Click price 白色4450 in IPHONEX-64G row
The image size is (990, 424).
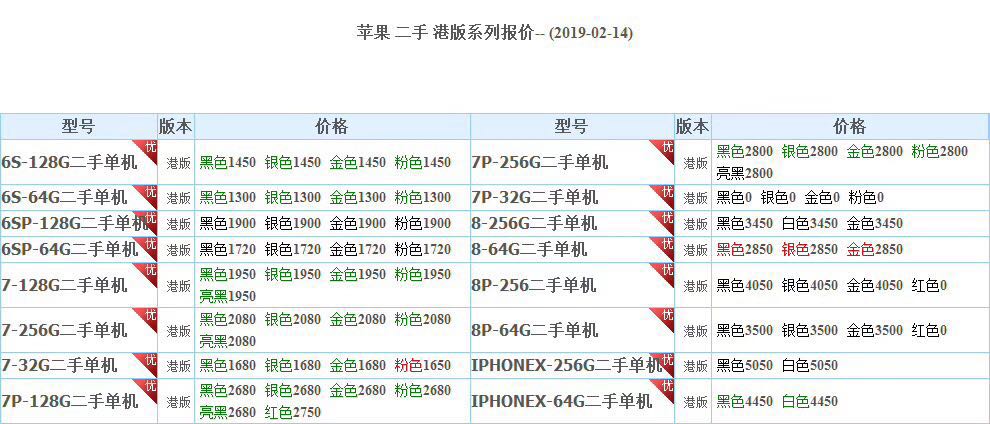coord(810,401)
